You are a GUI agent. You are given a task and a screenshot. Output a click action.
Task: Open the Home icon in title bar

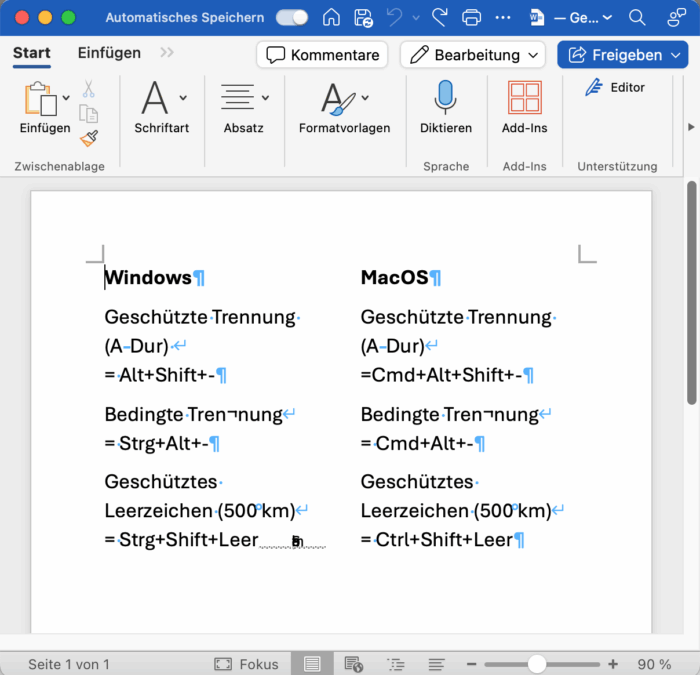coord(331,18)
